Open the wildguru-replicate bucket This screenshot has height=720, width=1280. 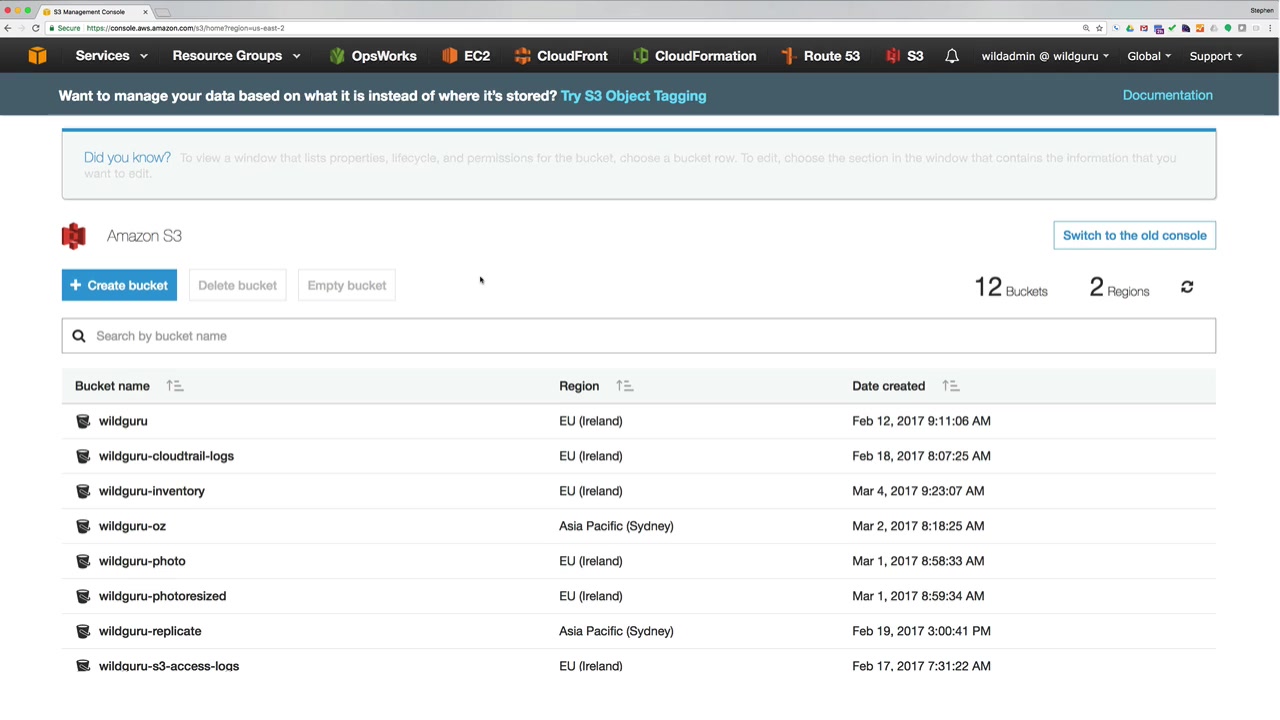click(x=150, y=631)
